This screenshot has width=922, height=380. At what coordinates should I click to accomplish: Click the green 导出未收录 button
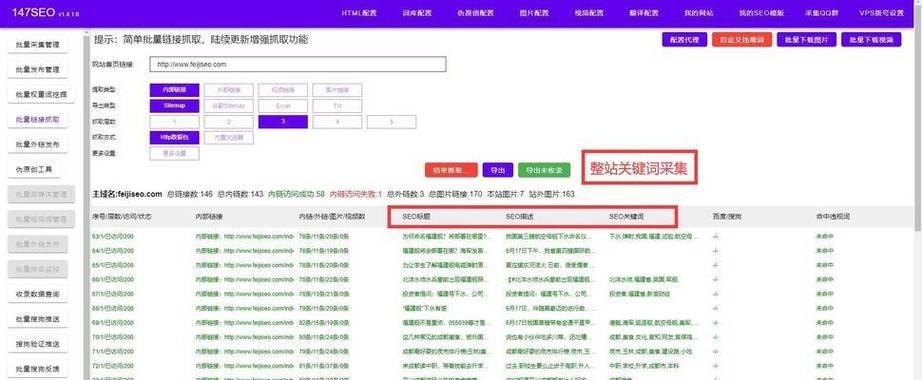click(544, 170)
